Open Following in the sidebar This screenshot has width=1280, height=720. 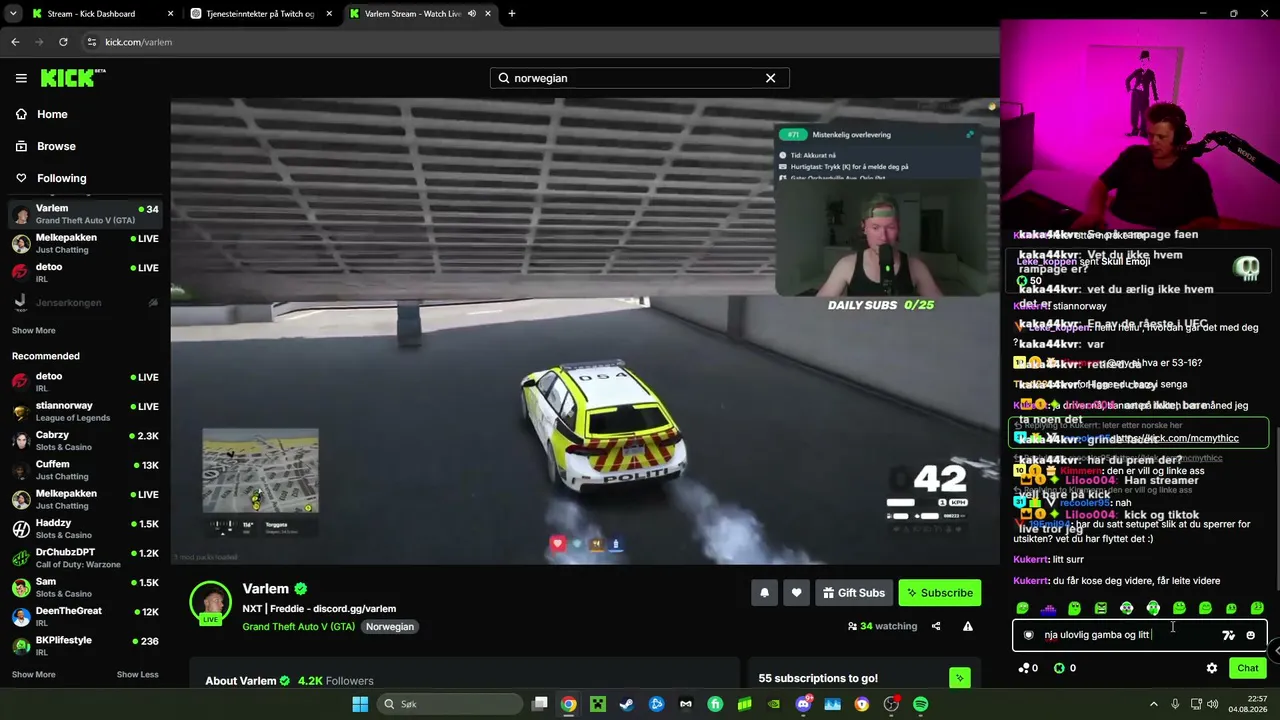point(61,178)
